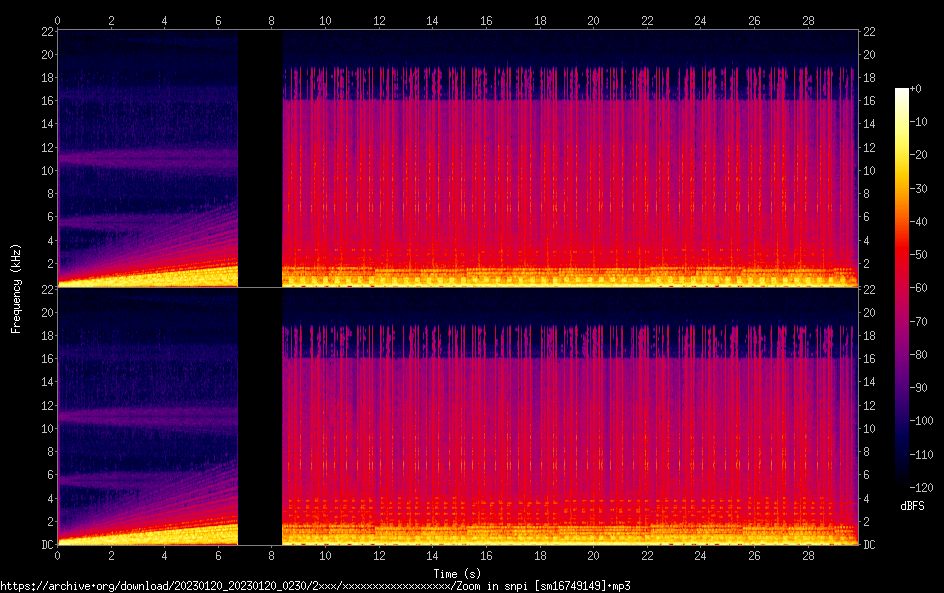Click the 28-second tick on the top time axis
Image resolution: width=944 pixels, height=593 pixels.
click(x=807, y=20)
